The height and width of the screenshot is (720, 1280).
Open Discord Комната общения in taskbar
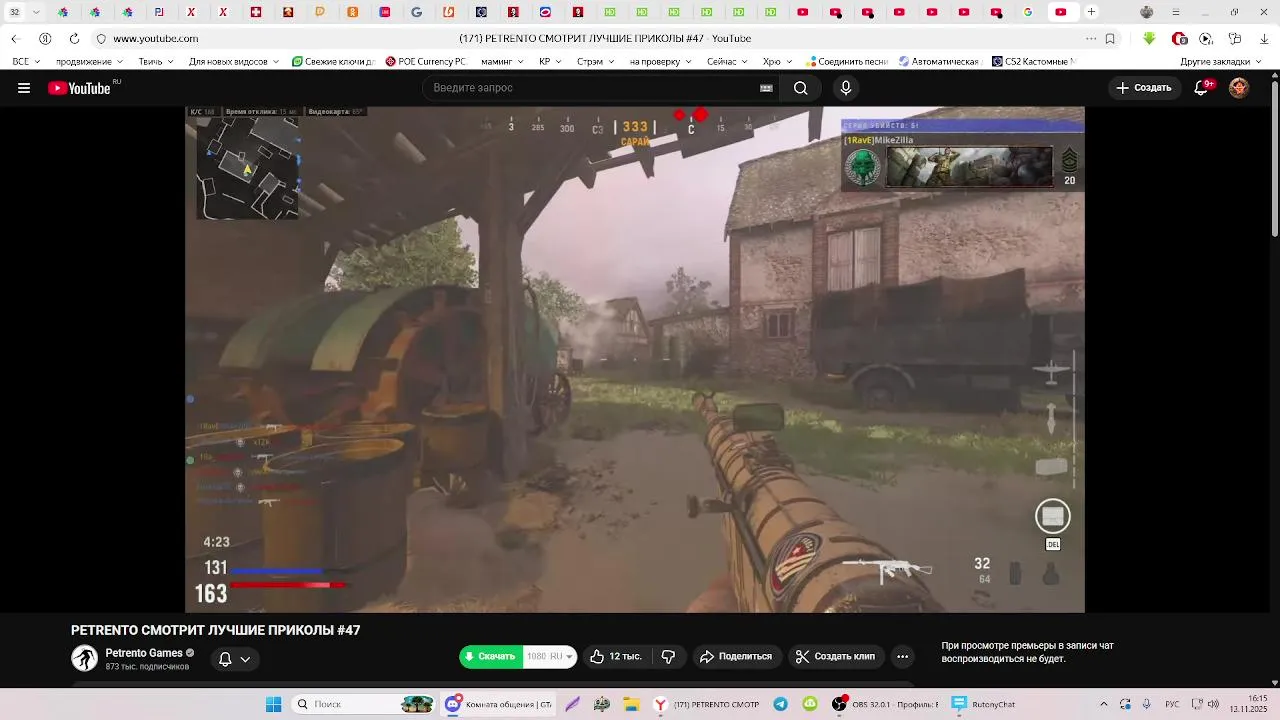click(x=499, y=704)
